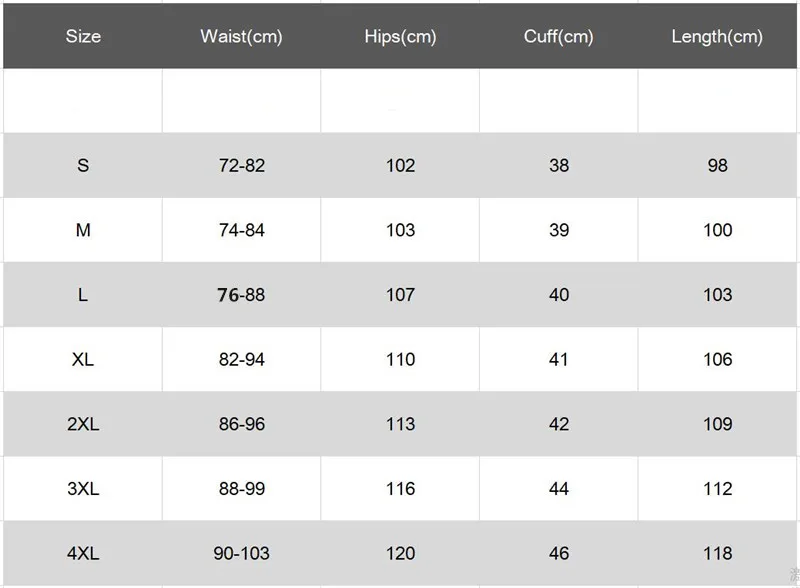
Task: Select the Waist(cm) column header
Action: tap(241, 36)
